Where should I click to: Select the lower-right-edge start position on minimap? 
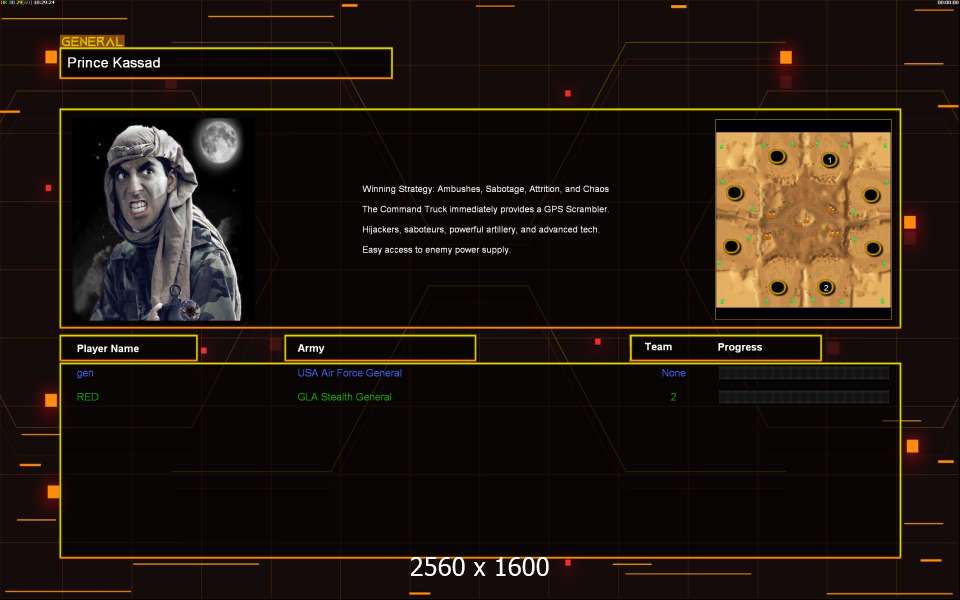click(x=871, y=248)
